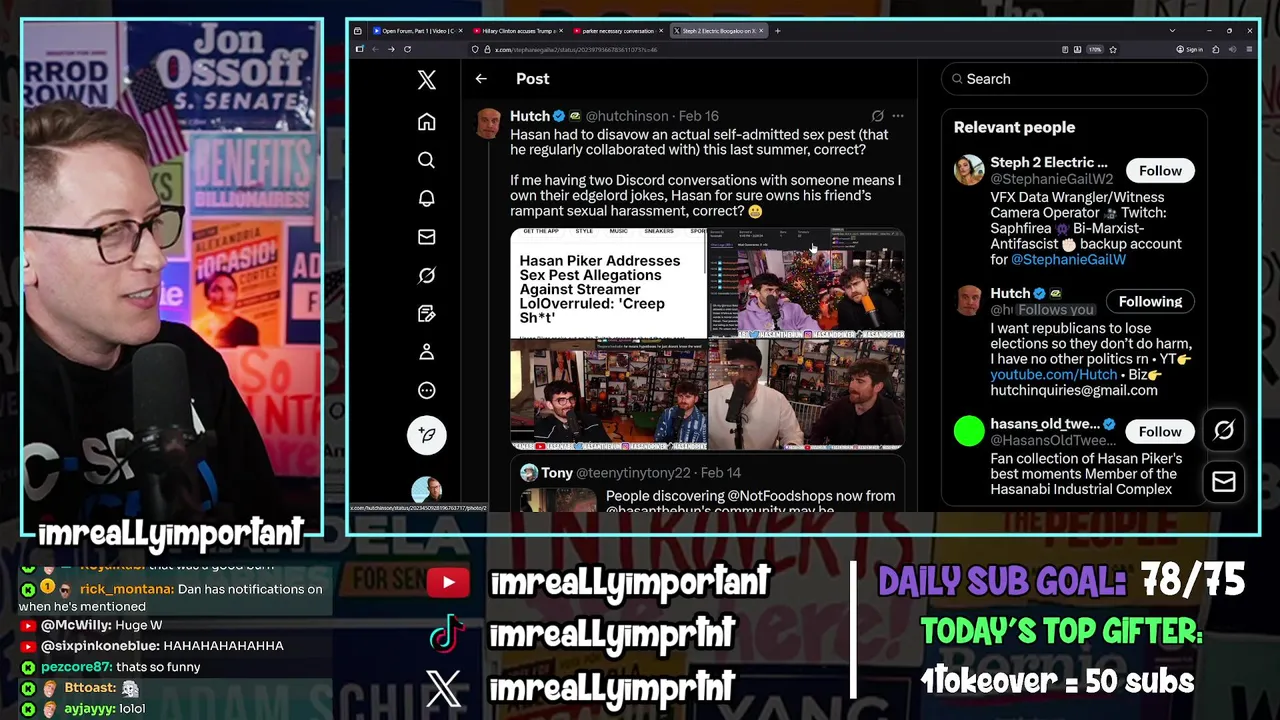Open top-right Christmas tree stream image
The image size is (1280, 720).
point(806,283)
